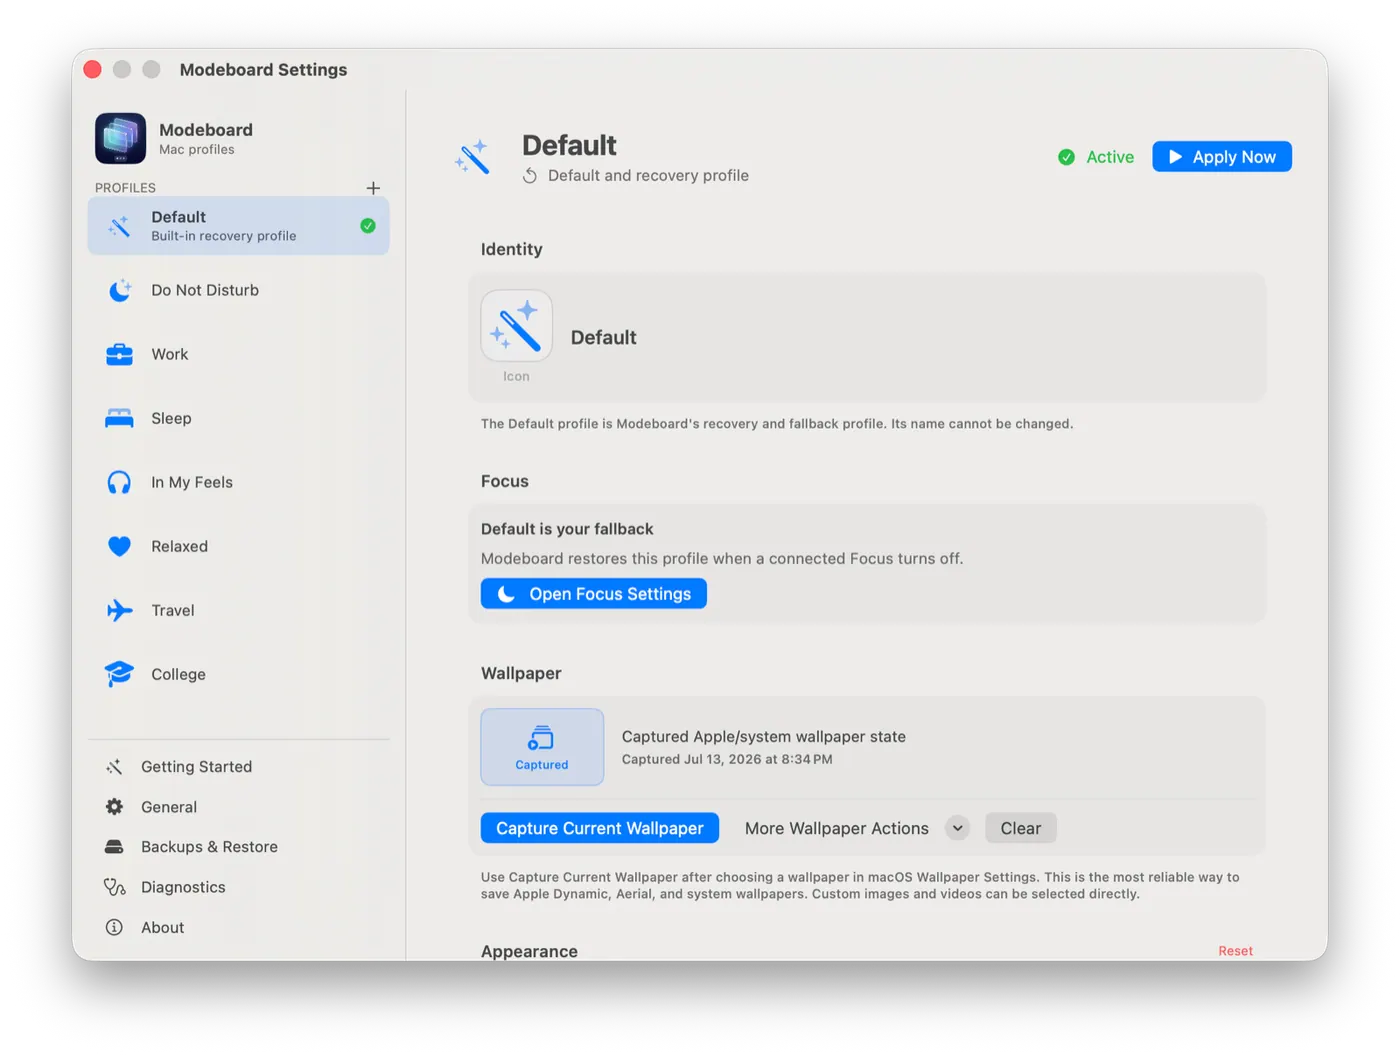This screenshot has height=1056, width=1400.
Task: Click the 'Default and recovery profile' subtitle
Action: tap(648, 176)
